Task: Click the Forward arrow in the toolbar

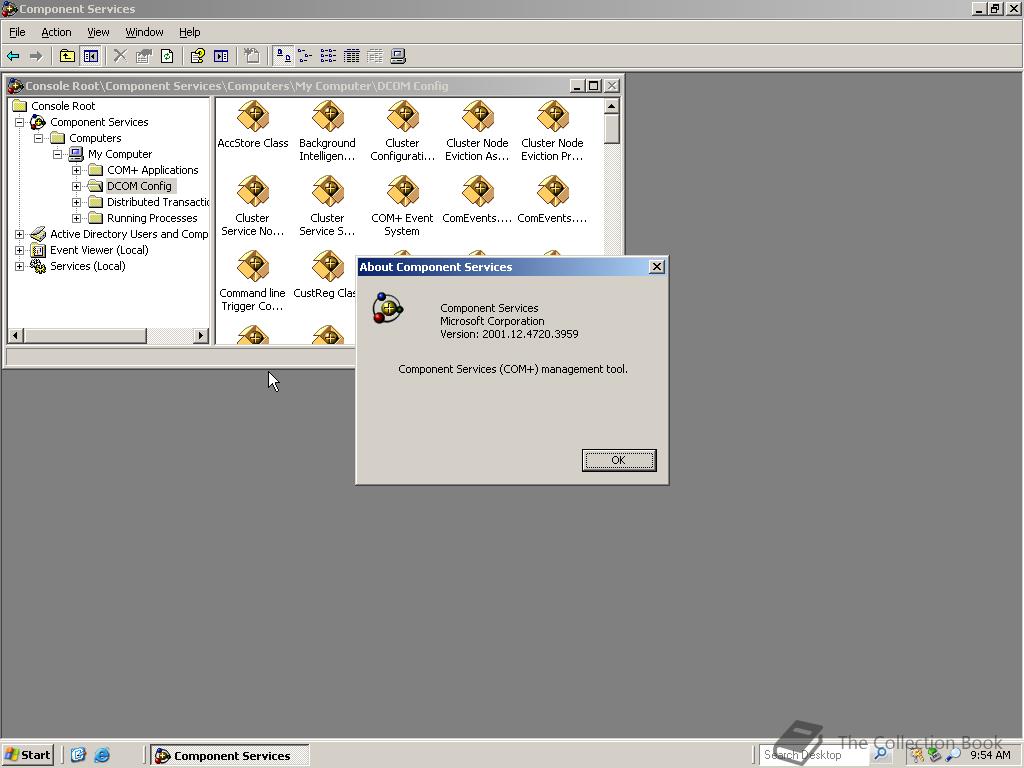Action: 37,56
